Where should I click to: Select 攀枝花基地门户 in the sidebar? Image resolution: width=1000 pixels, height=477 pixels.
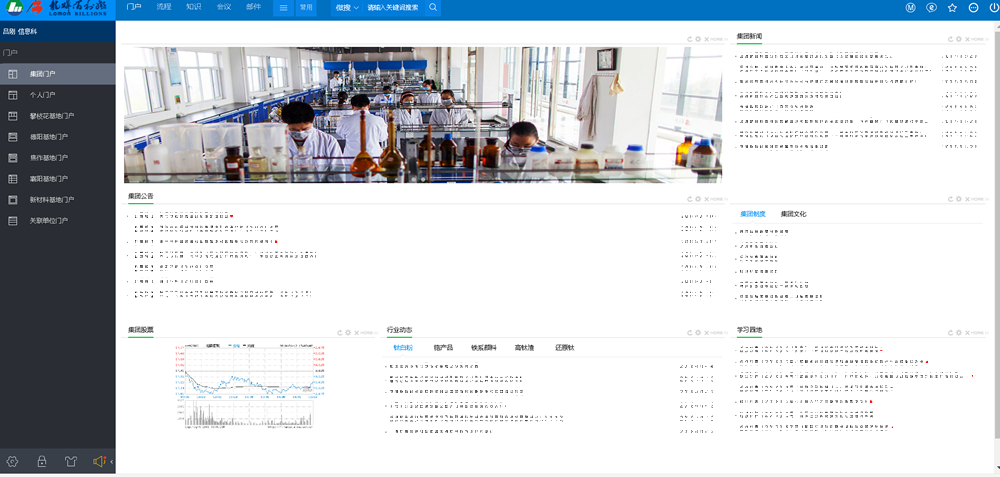(x=57, y=116)
